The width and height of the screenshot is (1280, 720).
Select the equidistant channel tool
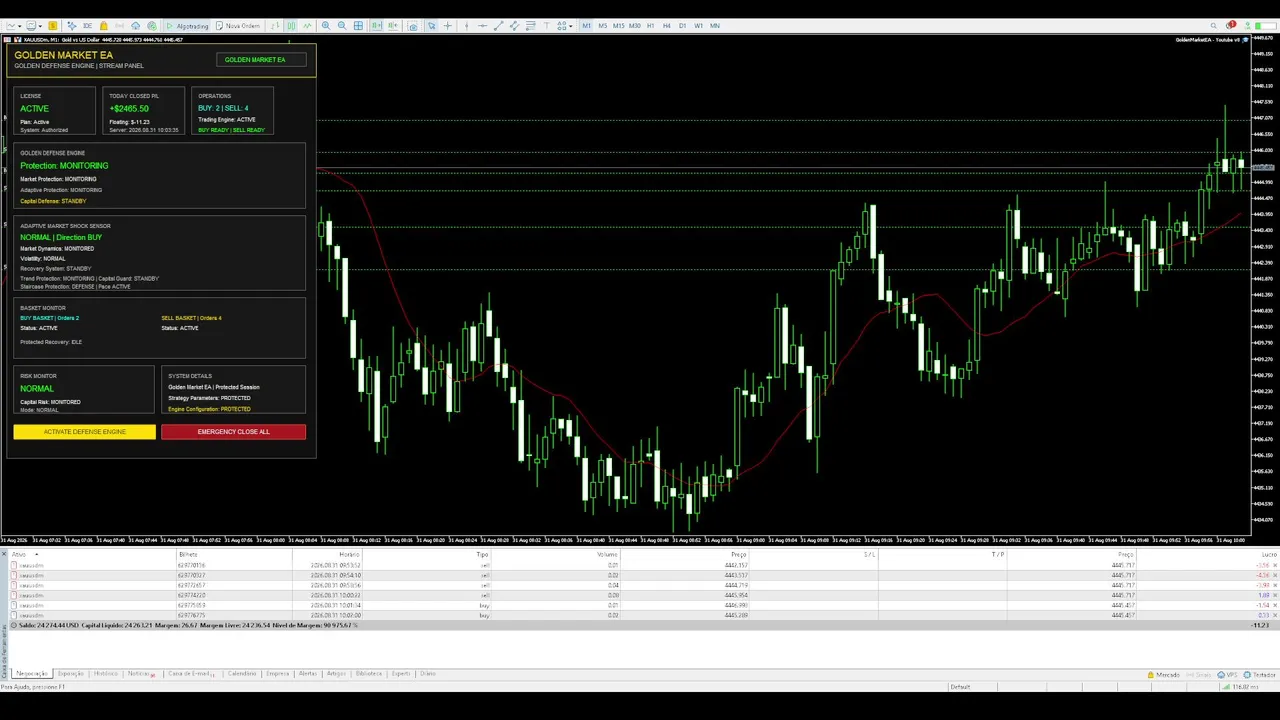pyautogui.click(x=515, y=26)
